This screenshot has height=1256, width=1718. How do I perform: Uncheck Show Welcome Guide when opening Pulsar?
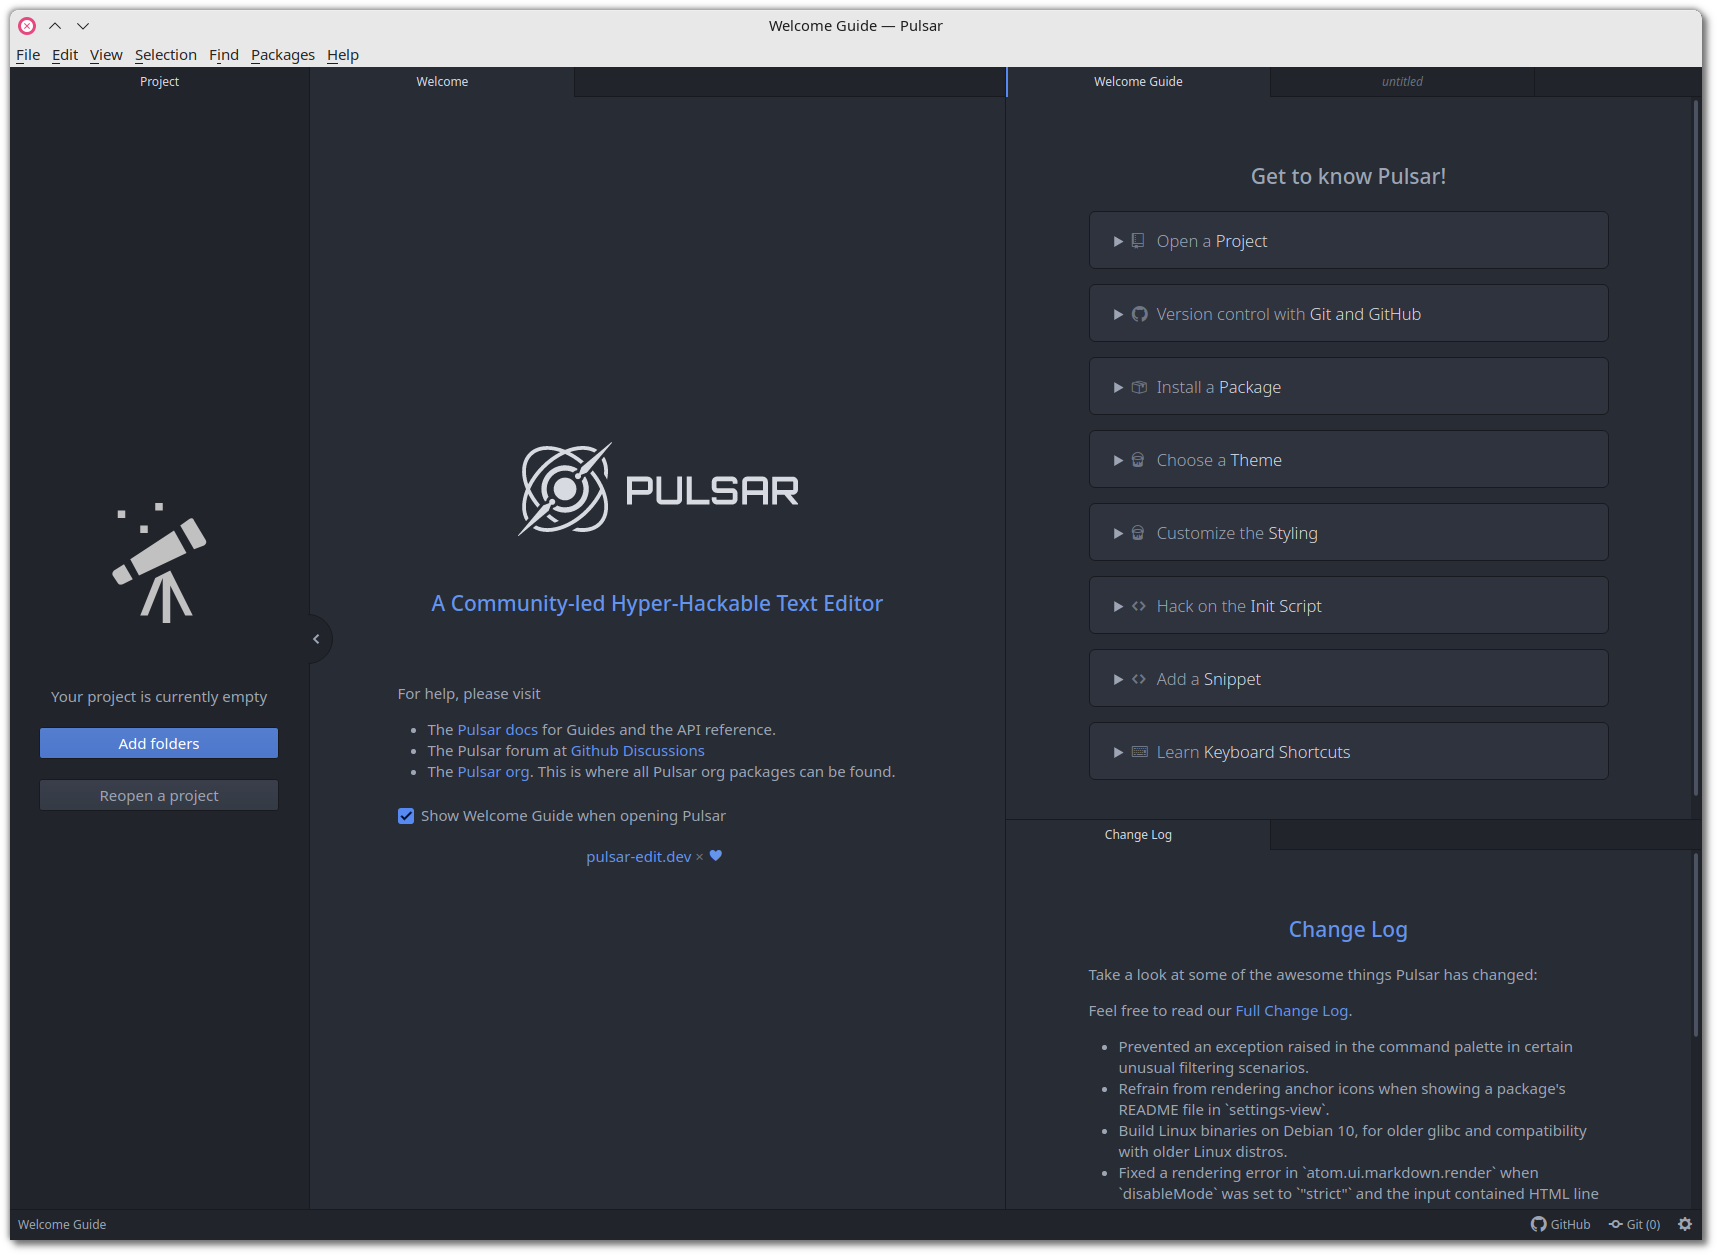(x=406, y=816)
